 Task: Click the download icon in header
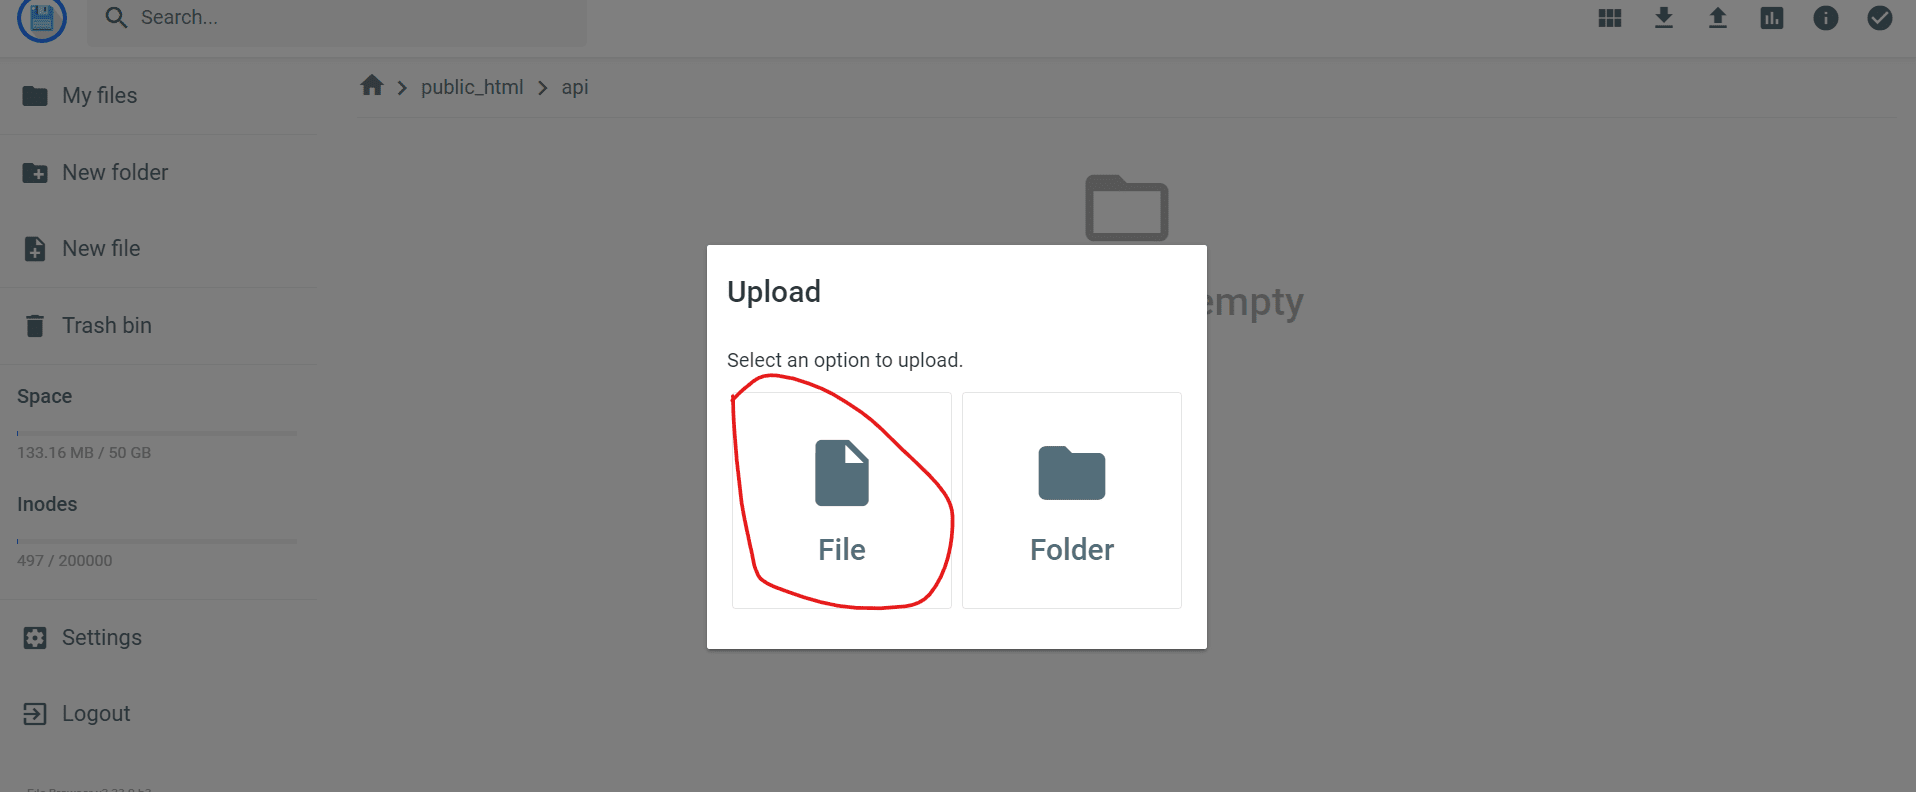1664,18
